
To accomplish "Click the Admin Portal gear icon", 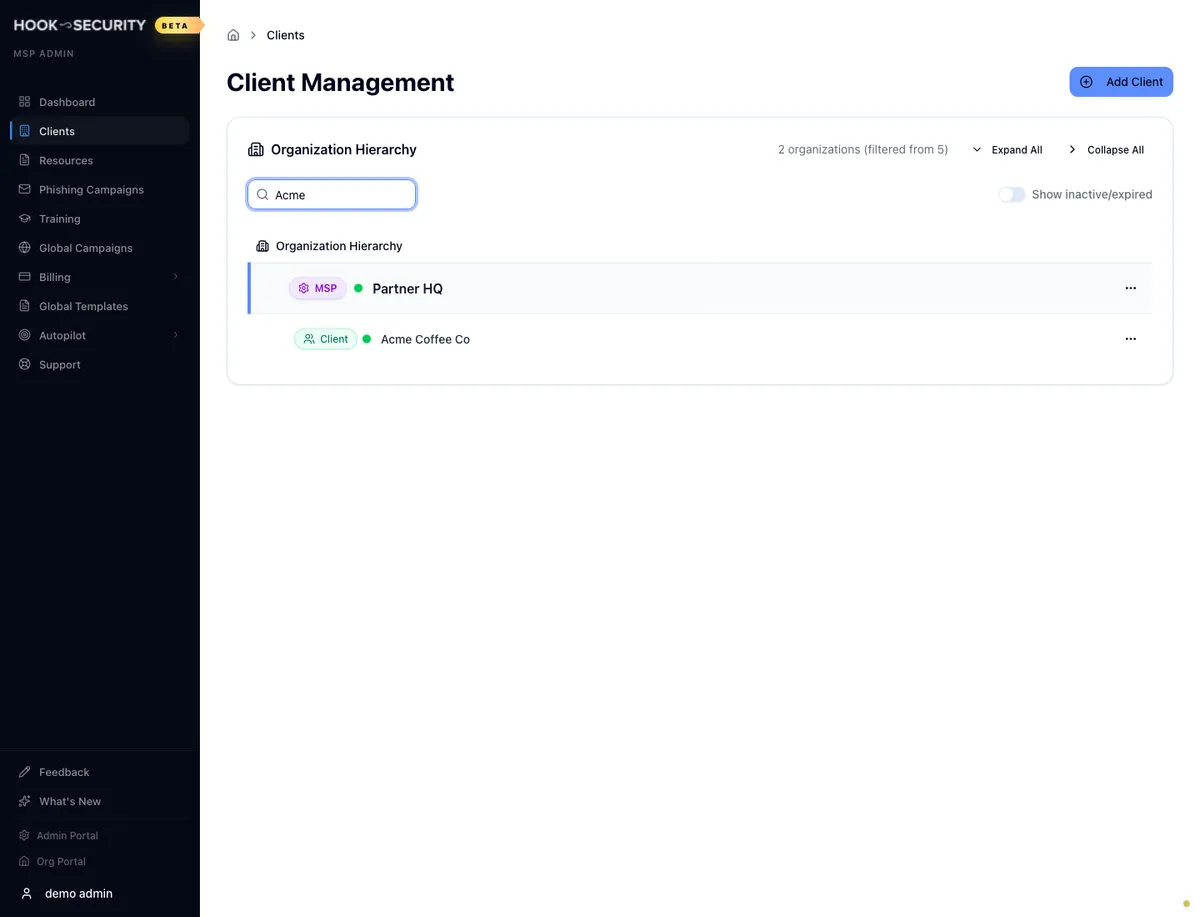I will 25,835.
